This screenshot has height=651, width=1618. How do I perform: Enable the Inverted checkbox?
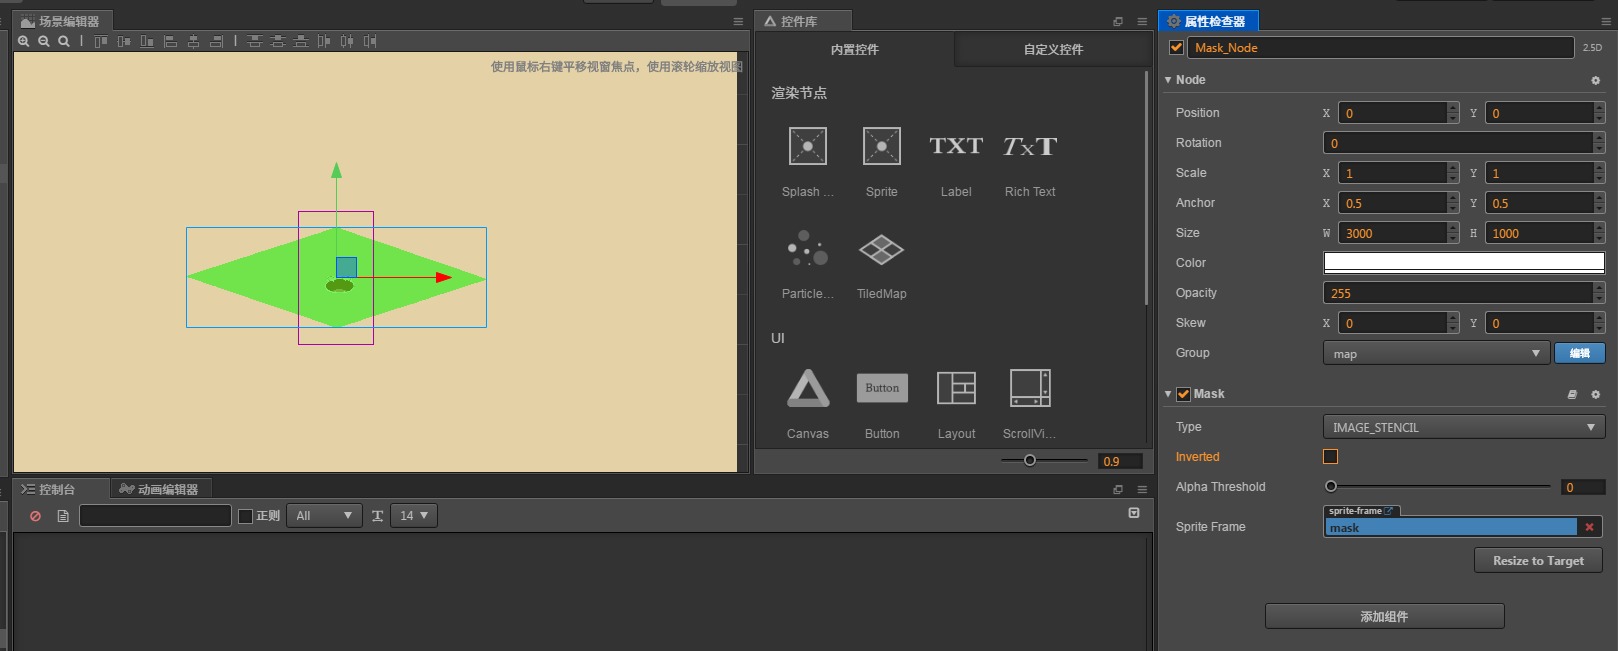(x=1330, y=457)
